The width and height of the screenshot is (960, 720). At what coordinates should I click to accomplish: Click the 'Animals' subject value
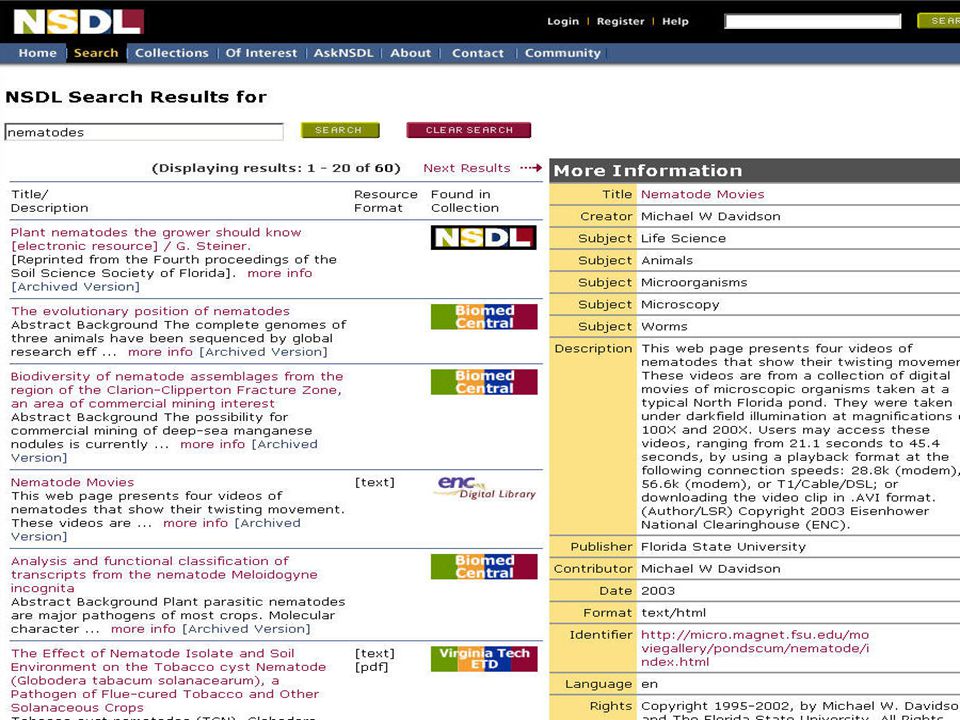[667, 261]
